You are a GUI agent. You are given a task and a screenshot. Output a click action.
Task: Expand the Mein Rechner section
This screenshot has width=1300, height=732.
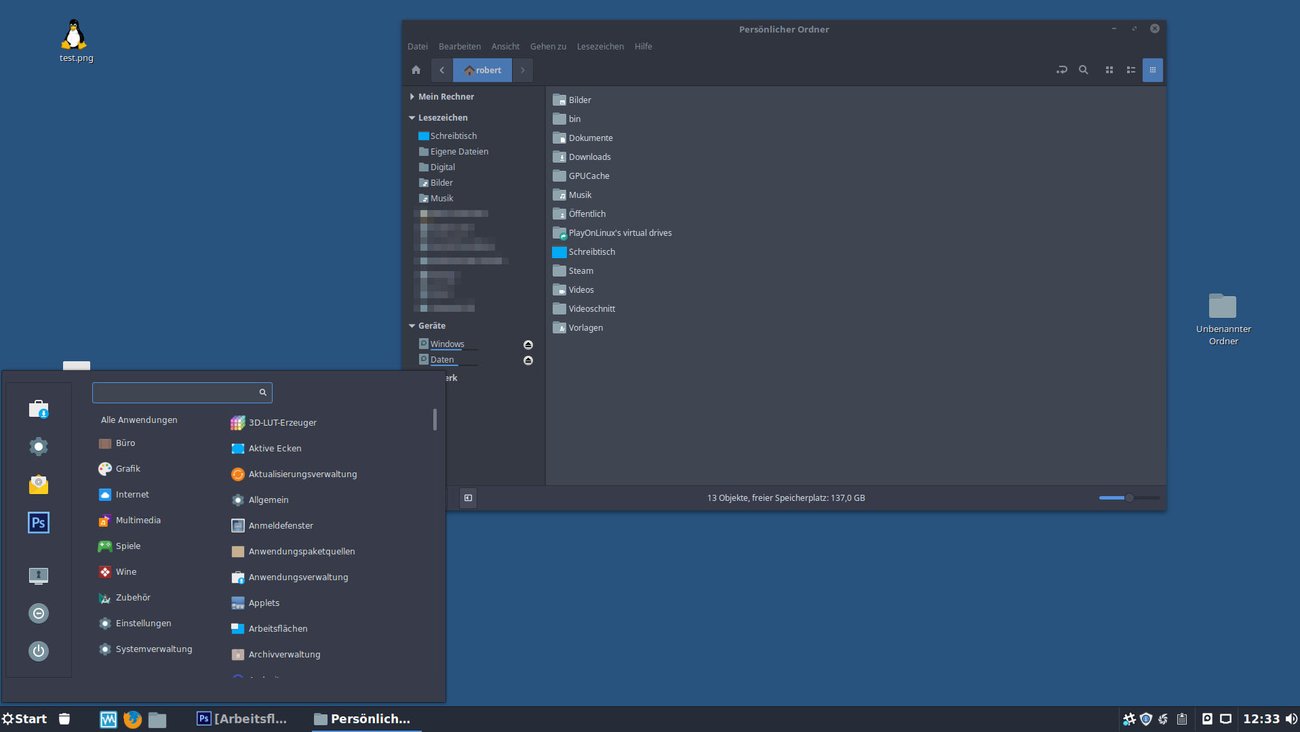[x=411, y=96]
